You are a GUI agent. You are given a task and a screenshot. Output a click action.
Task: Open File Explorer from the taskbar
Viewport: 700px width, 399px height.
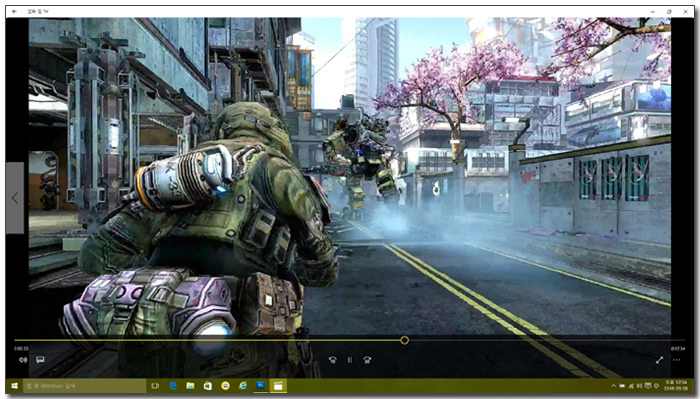coord(190,386)
